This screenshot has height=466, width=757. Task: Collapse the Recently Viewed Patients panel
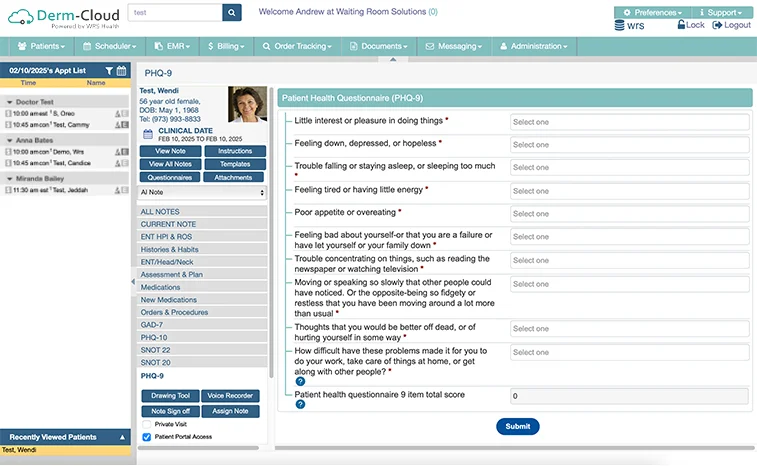[123, 437]
